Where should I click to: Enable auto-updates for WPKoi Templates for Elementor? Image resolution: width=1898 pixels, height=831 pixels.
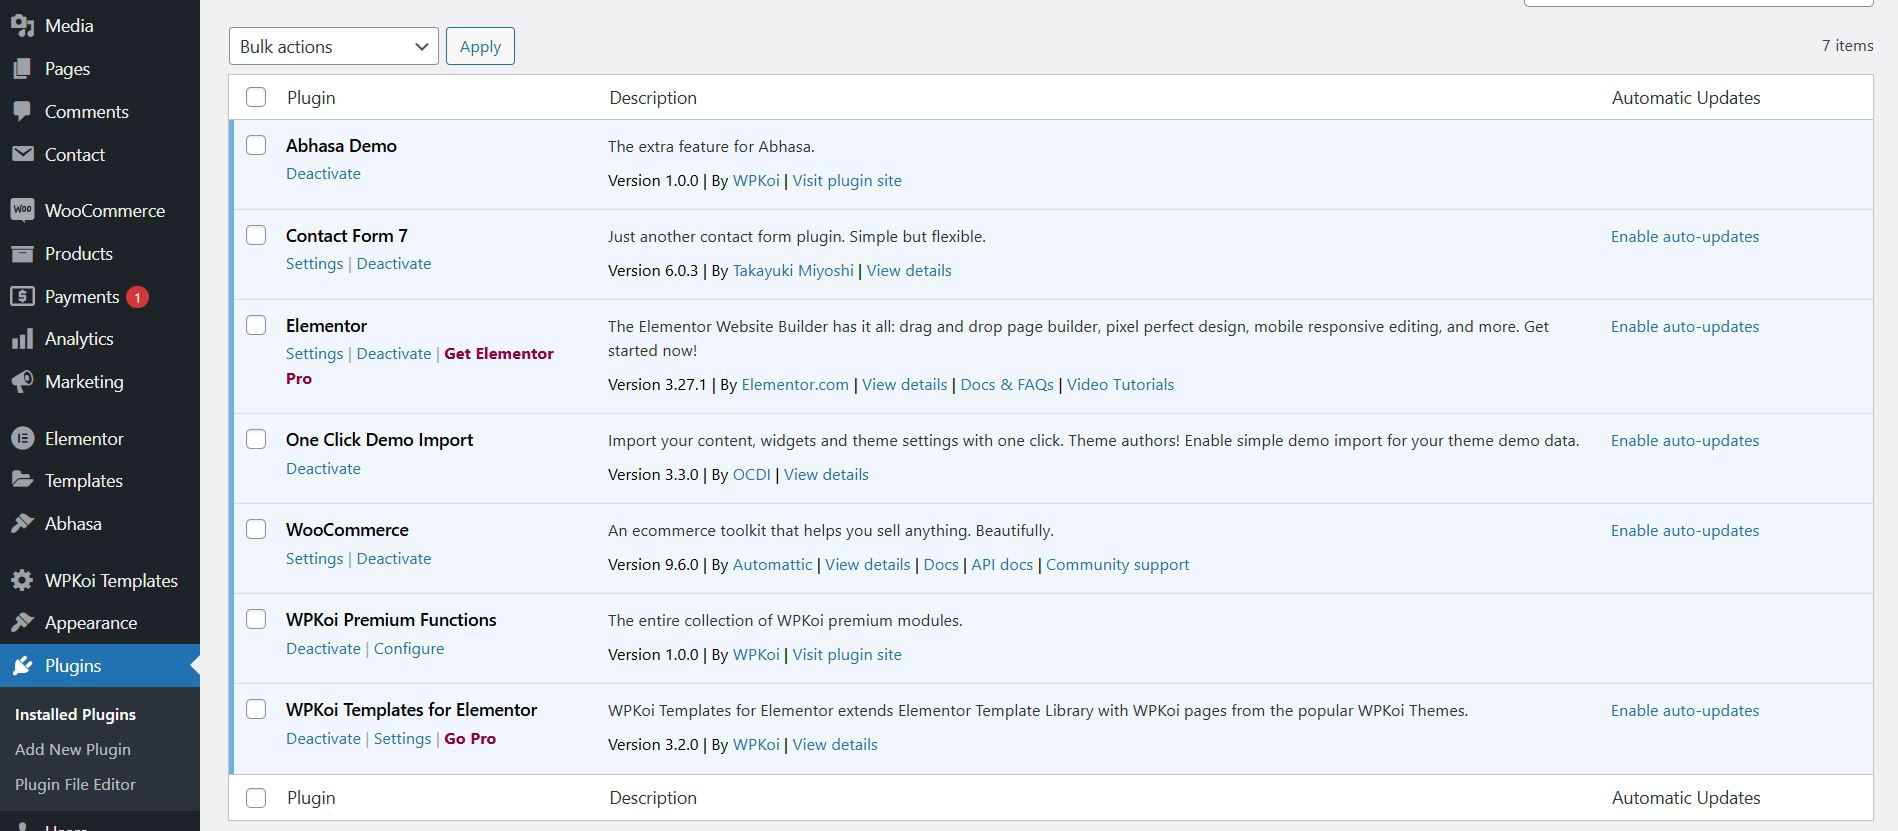point(1685,710)
